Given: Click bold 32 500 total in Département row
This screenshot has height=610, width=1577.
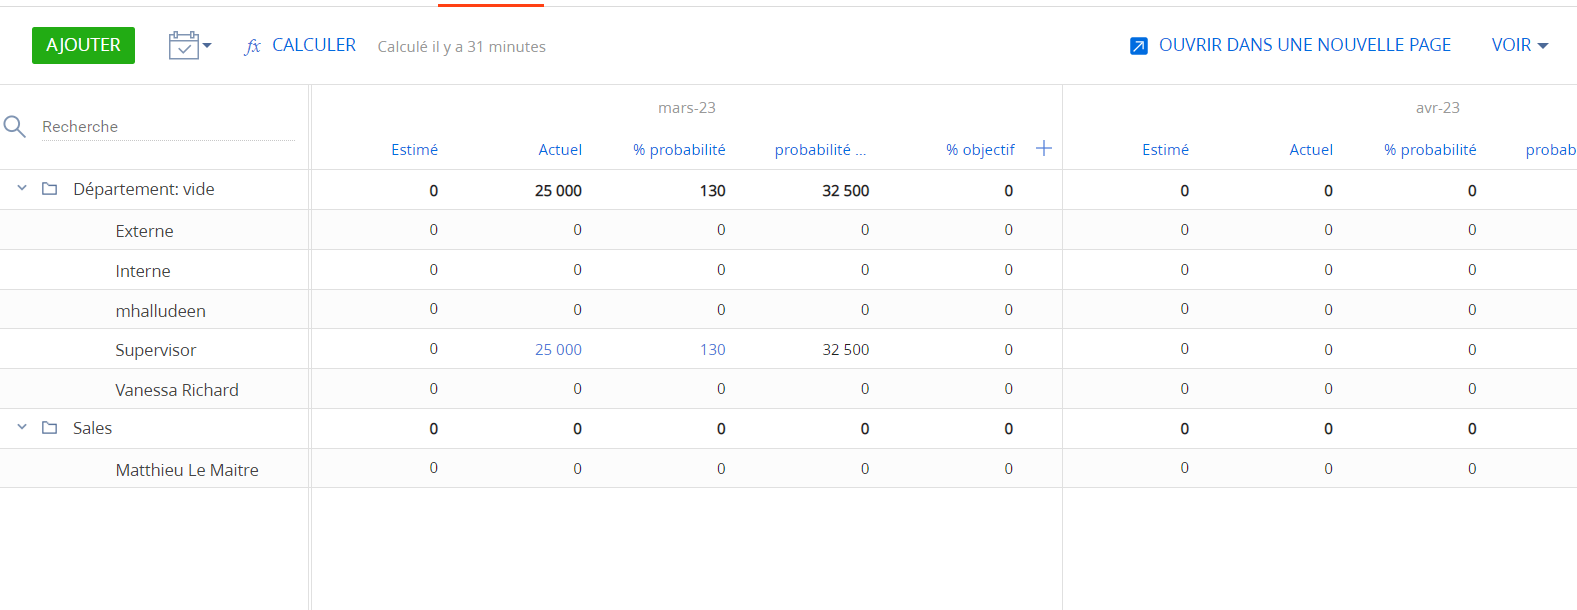Looking at the screenshot, I should click(846, 191).
